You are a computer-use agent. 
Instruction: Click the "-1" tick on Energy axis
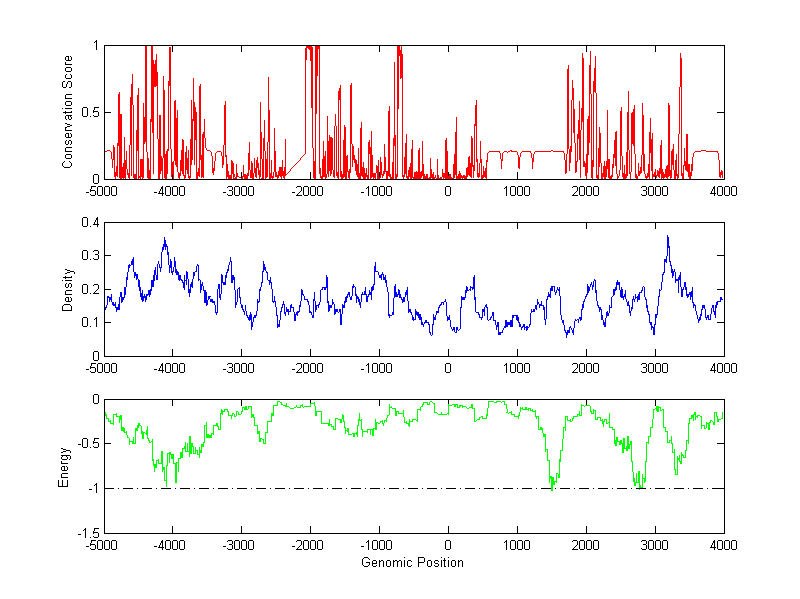(91, 488)
